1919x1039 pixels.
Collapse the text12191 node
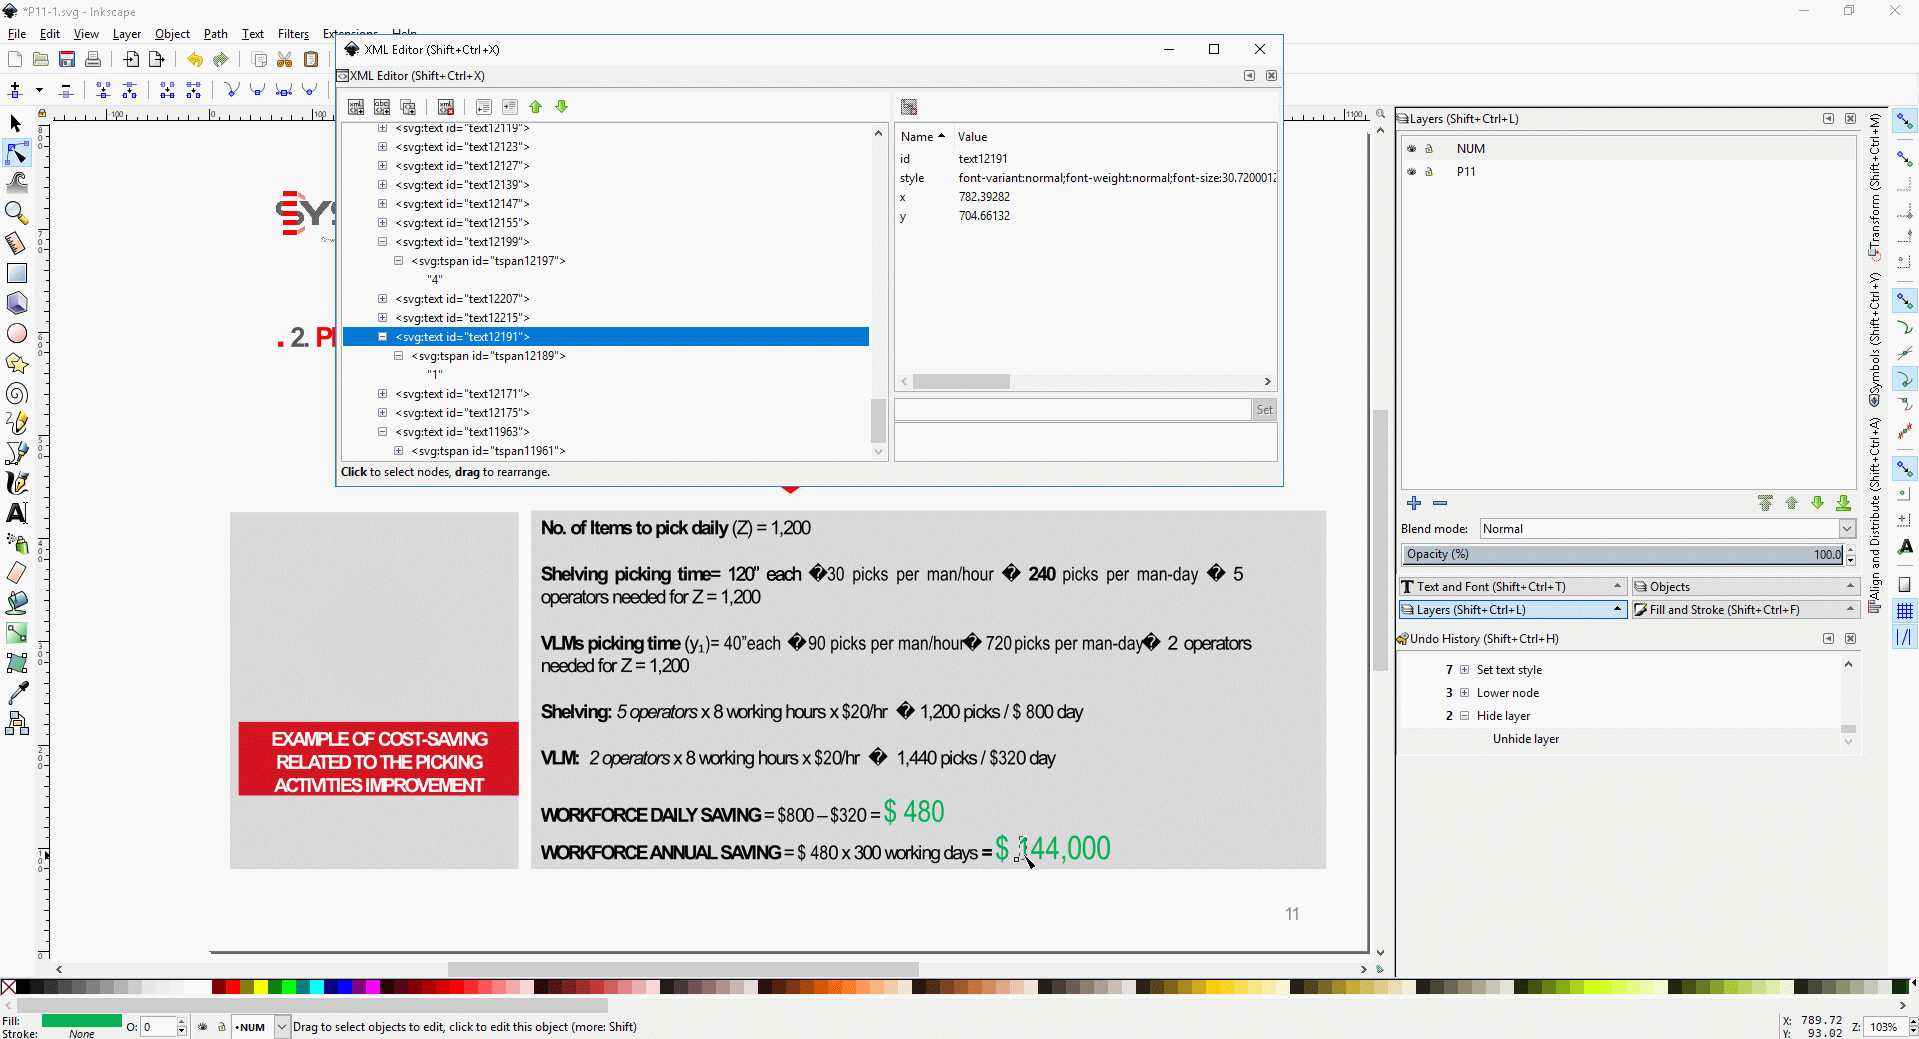click(x=382, y=337)
